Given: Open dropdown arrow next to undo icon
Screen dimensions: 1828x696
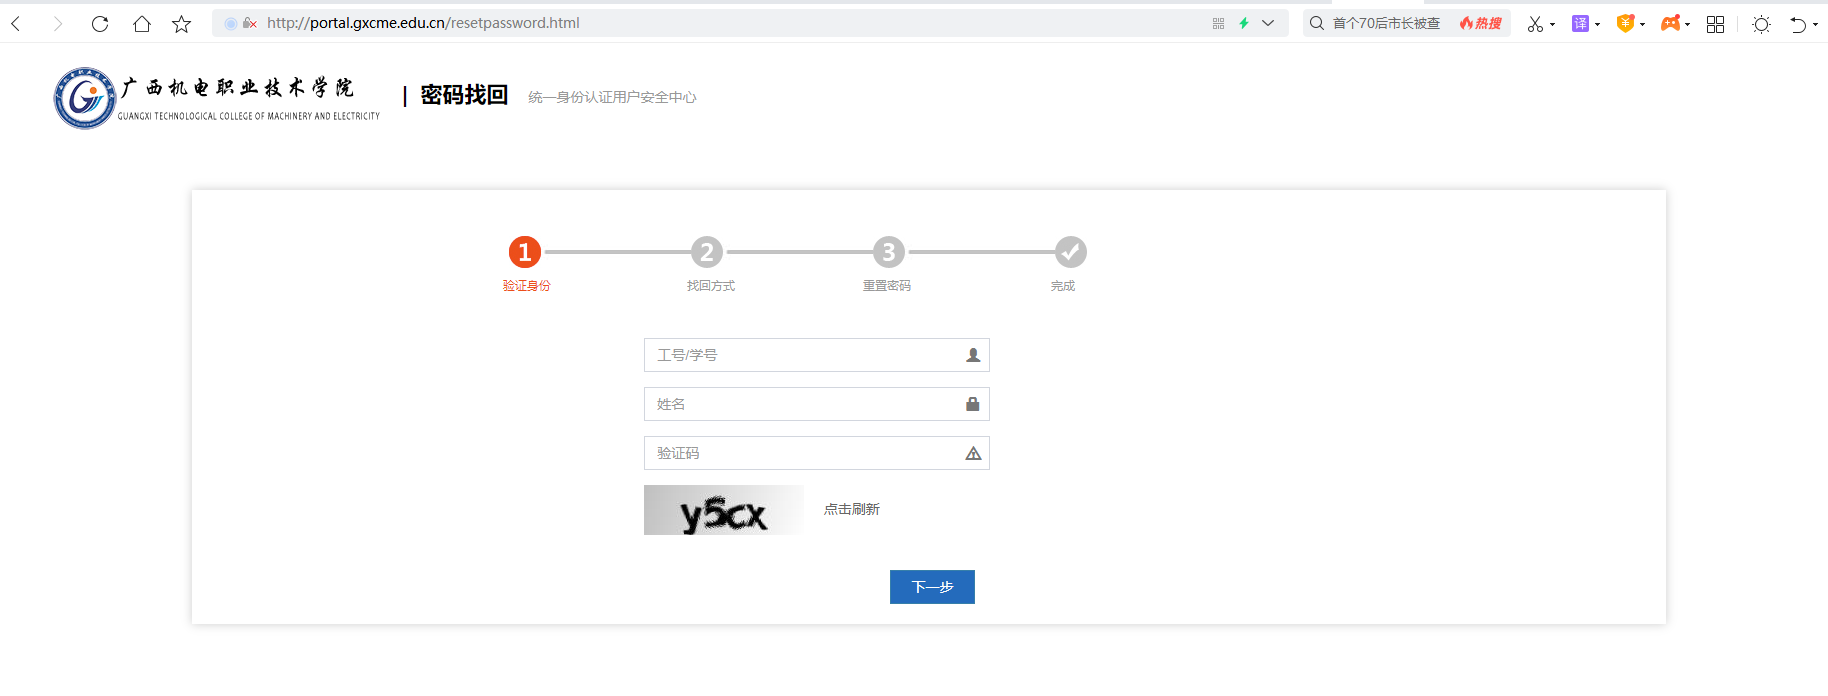Looking at the screenshot, I should coord(1815,25).
